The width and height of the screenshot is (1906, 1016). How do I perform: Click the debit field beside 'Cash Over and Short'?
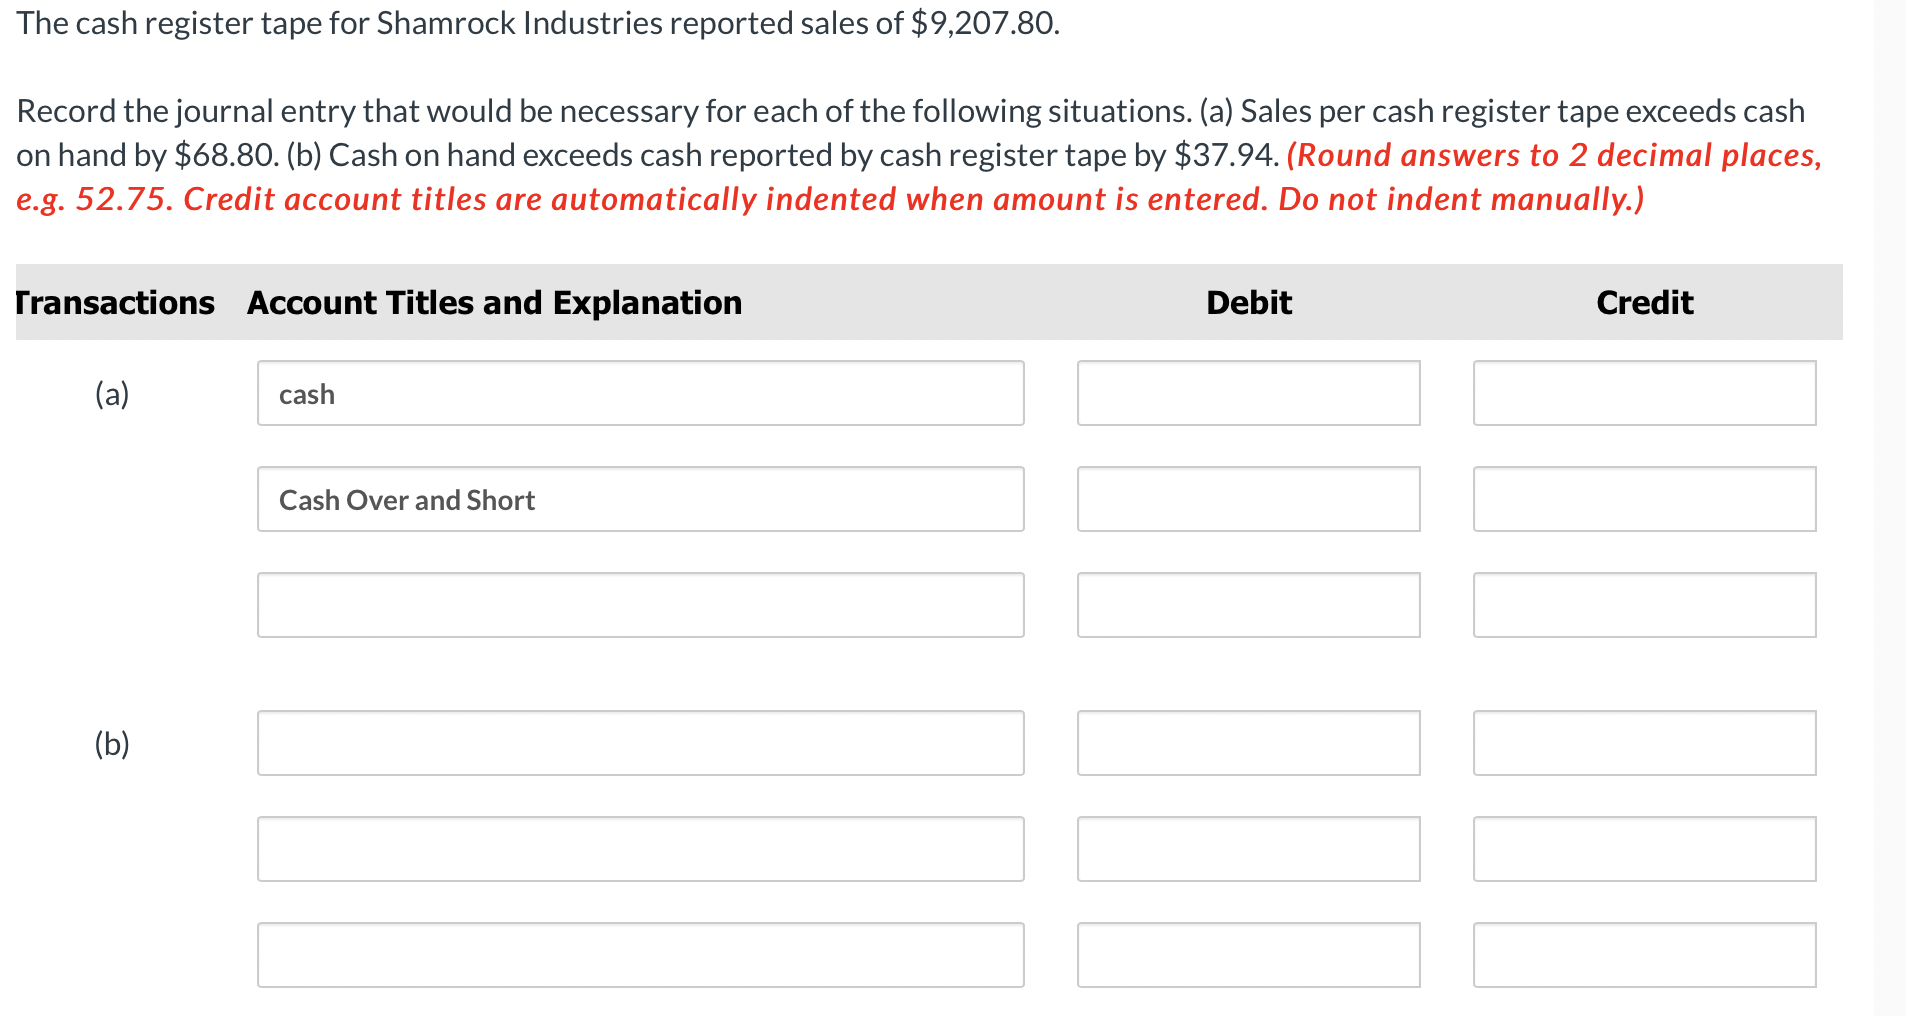tap(1248, 499)
